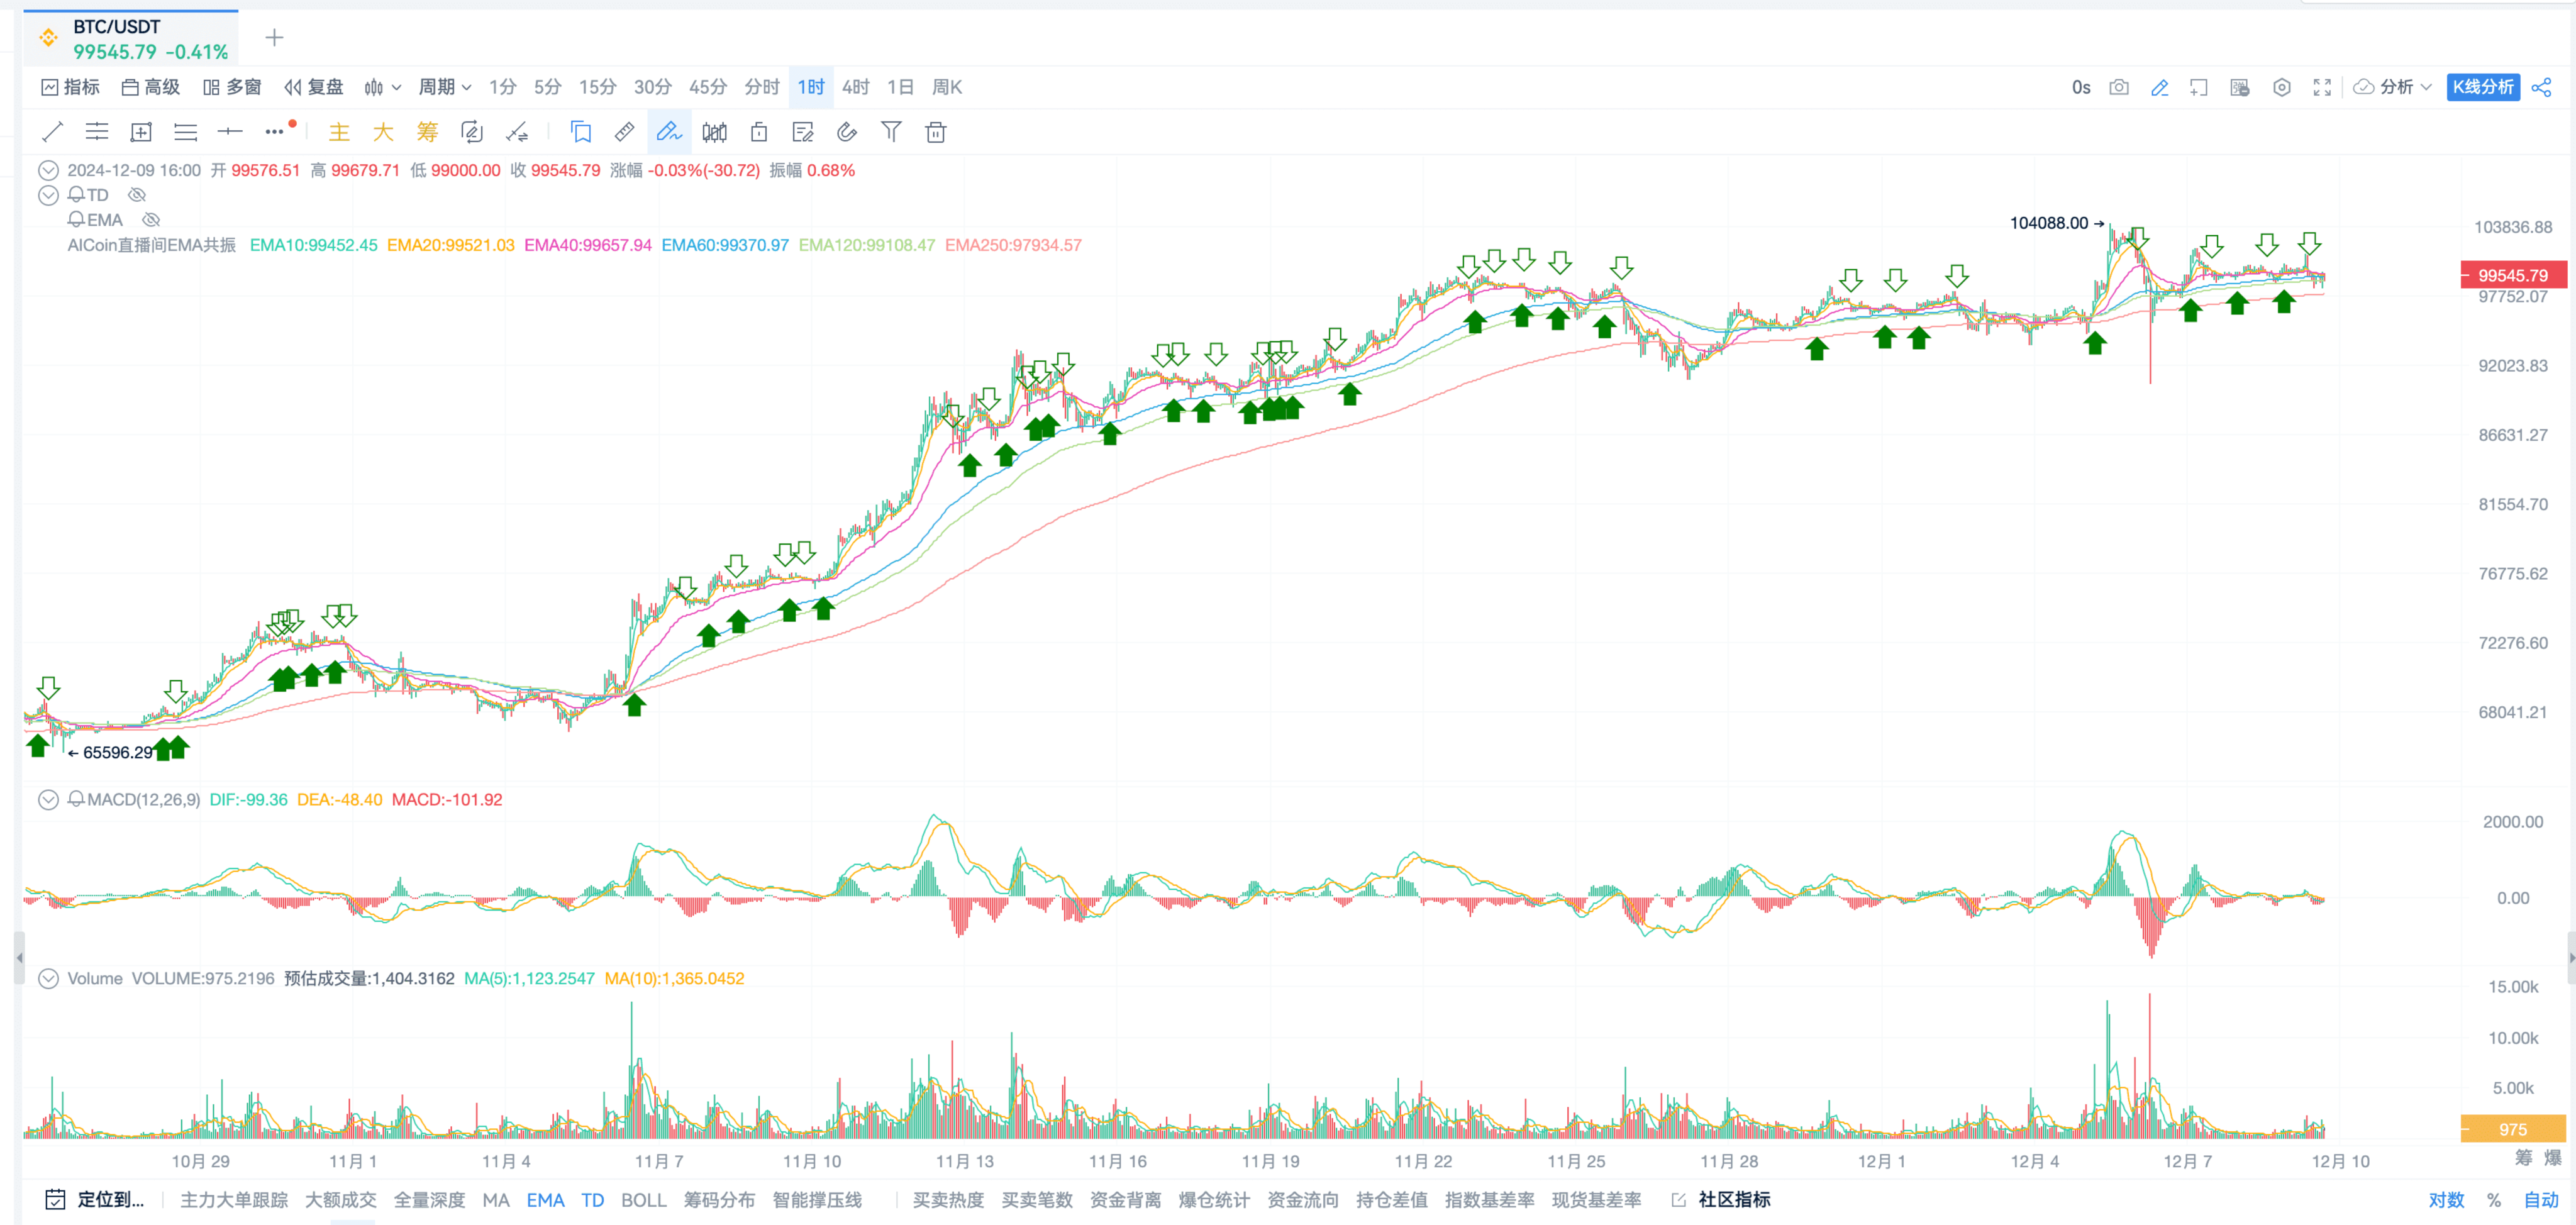Screen dimensions: 2576x1225
Task: Click the add-window frame icon
Action: coord(2199,87)
